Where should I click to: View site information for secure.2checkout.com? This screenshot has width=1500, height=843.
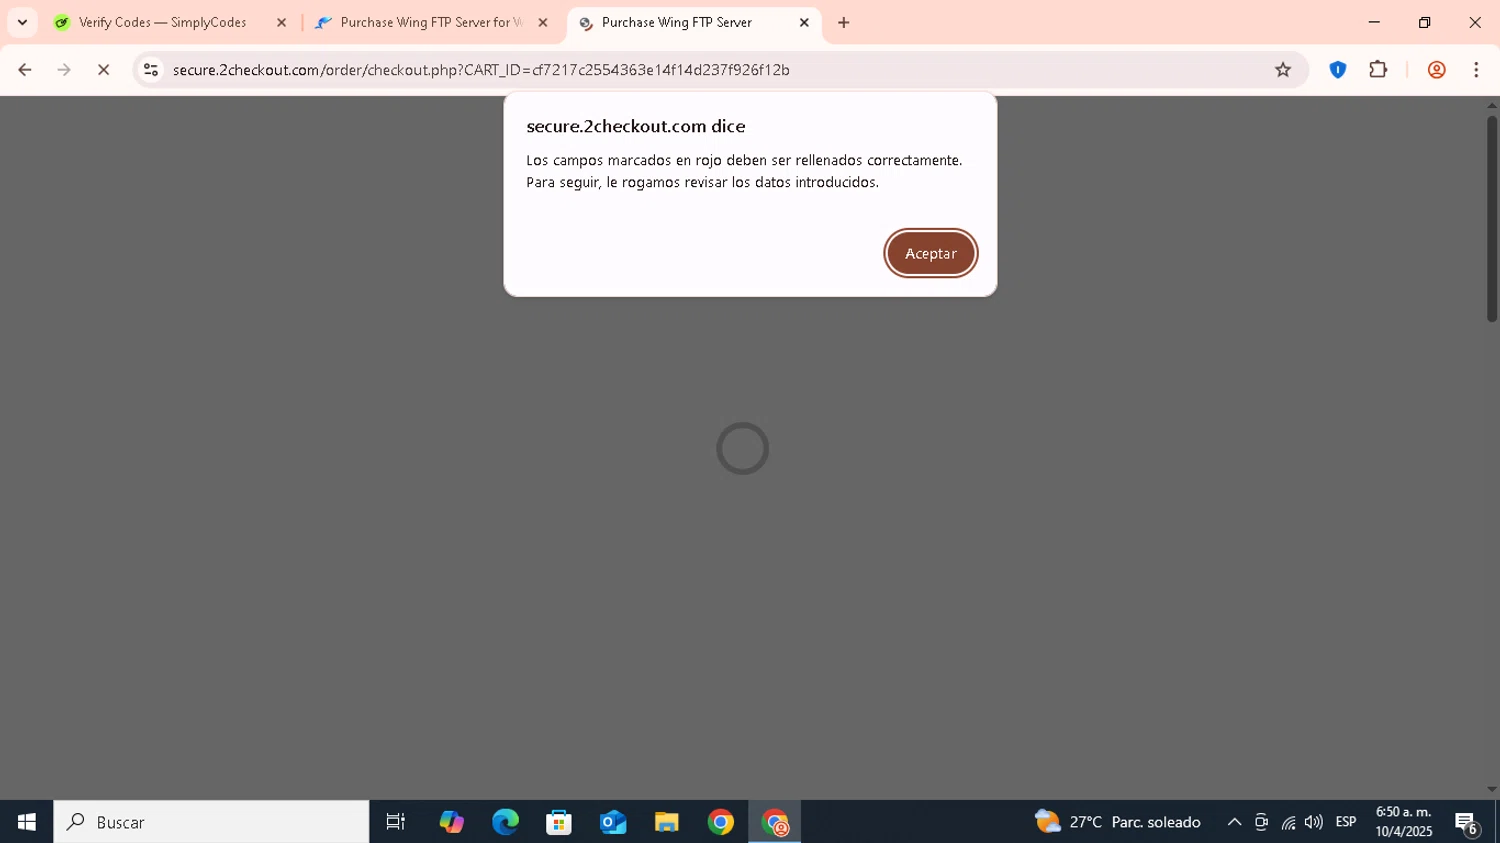[151, 69]
